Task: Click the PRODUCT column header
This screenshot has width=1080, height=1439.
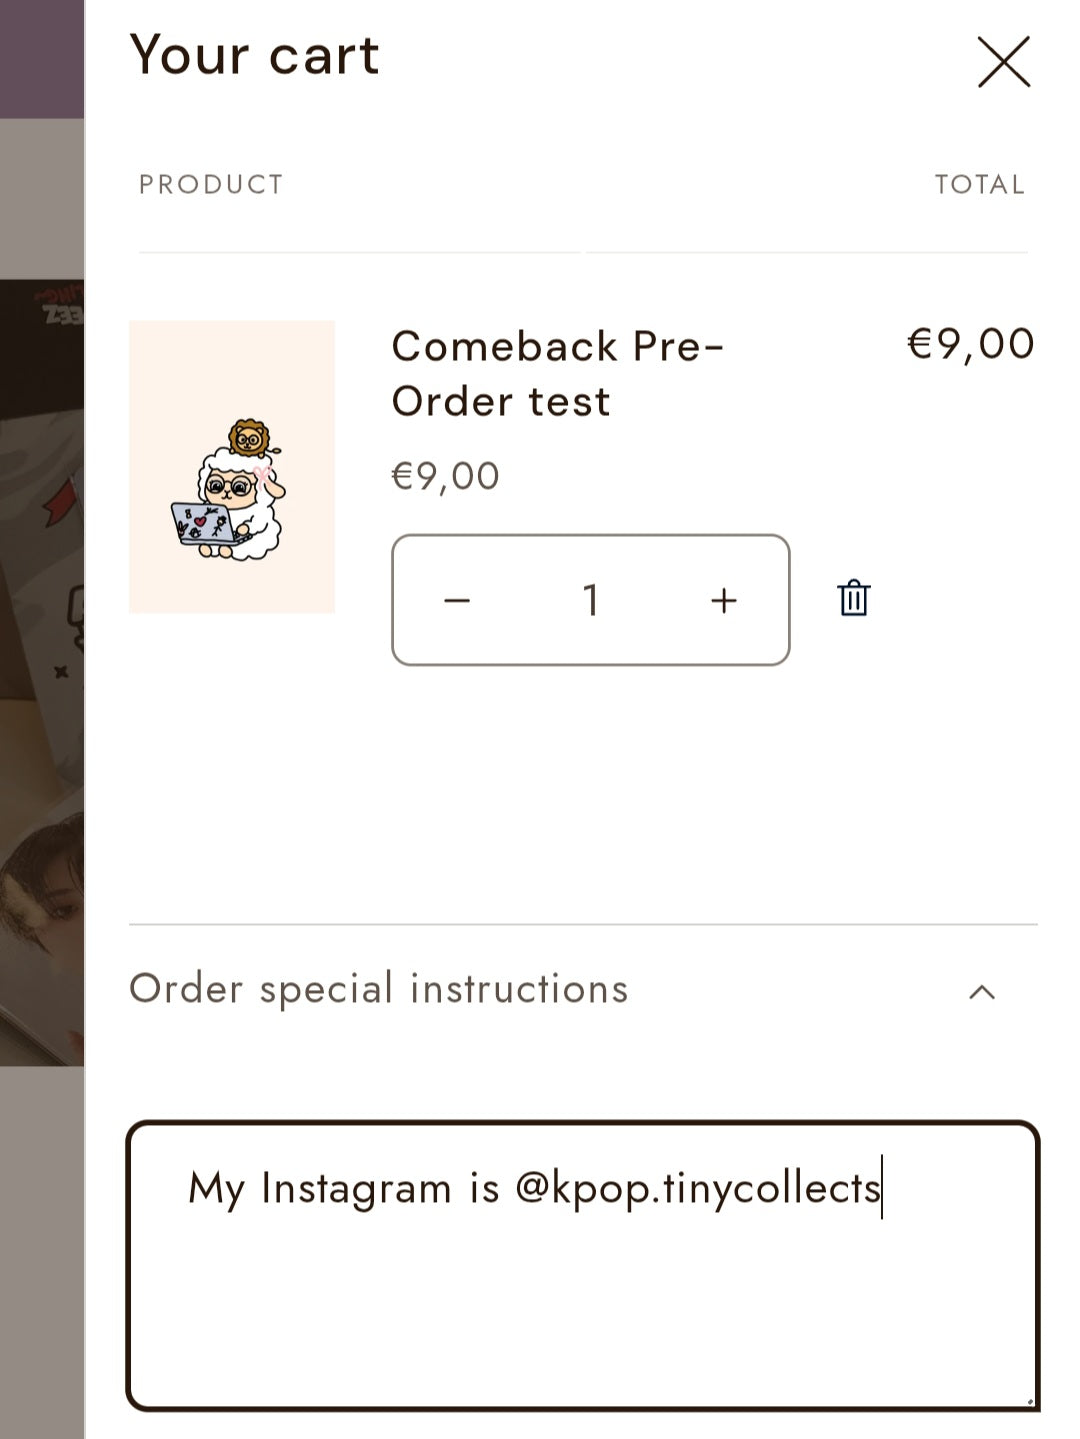Action: pyautogui.click(x=211, y=185)
